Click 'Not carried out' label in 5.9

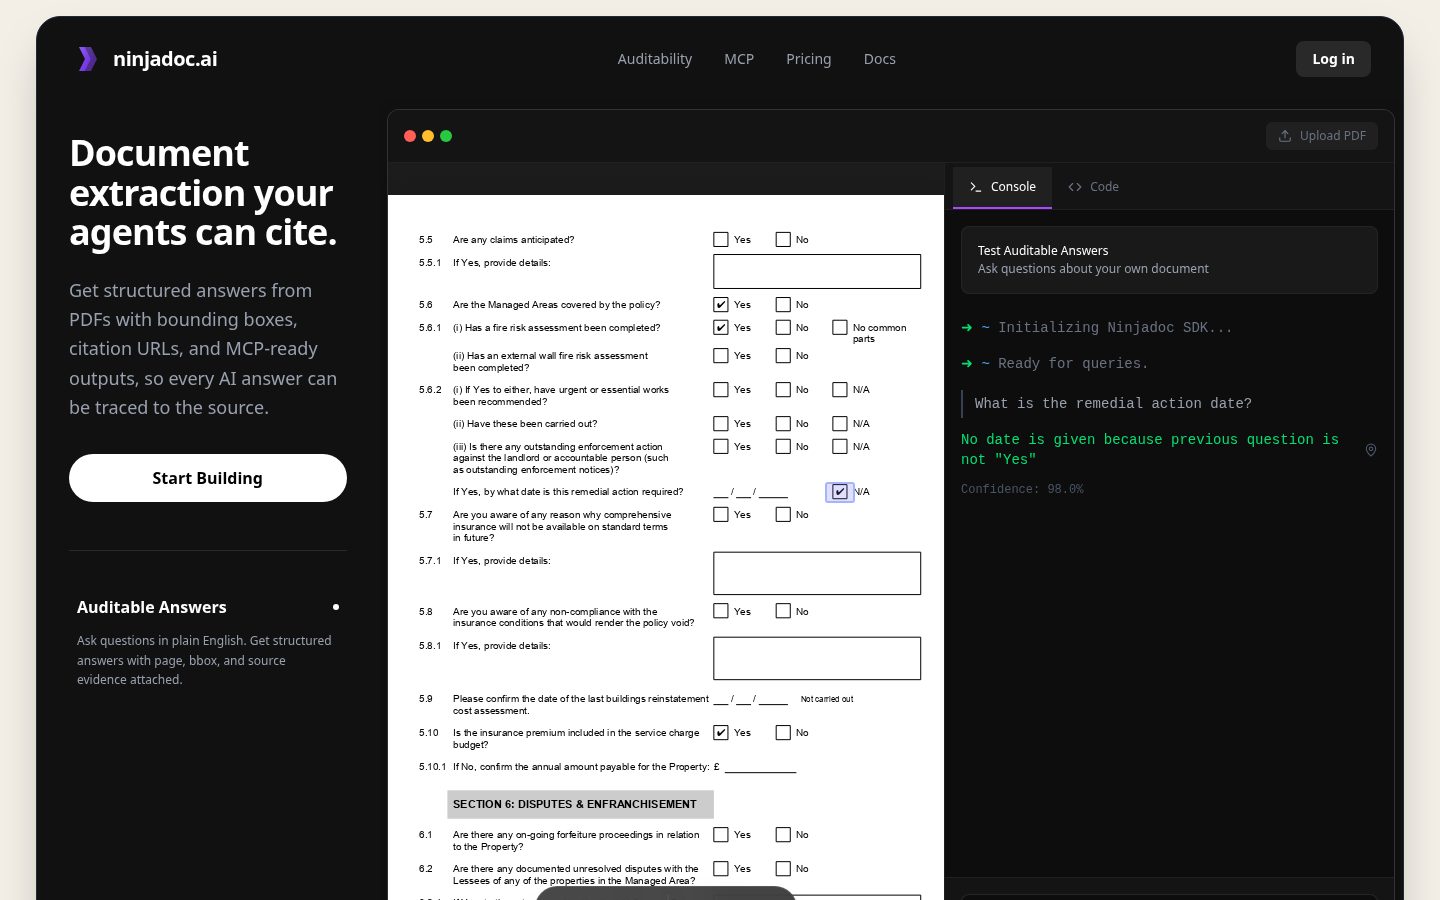tap(827, 700)
